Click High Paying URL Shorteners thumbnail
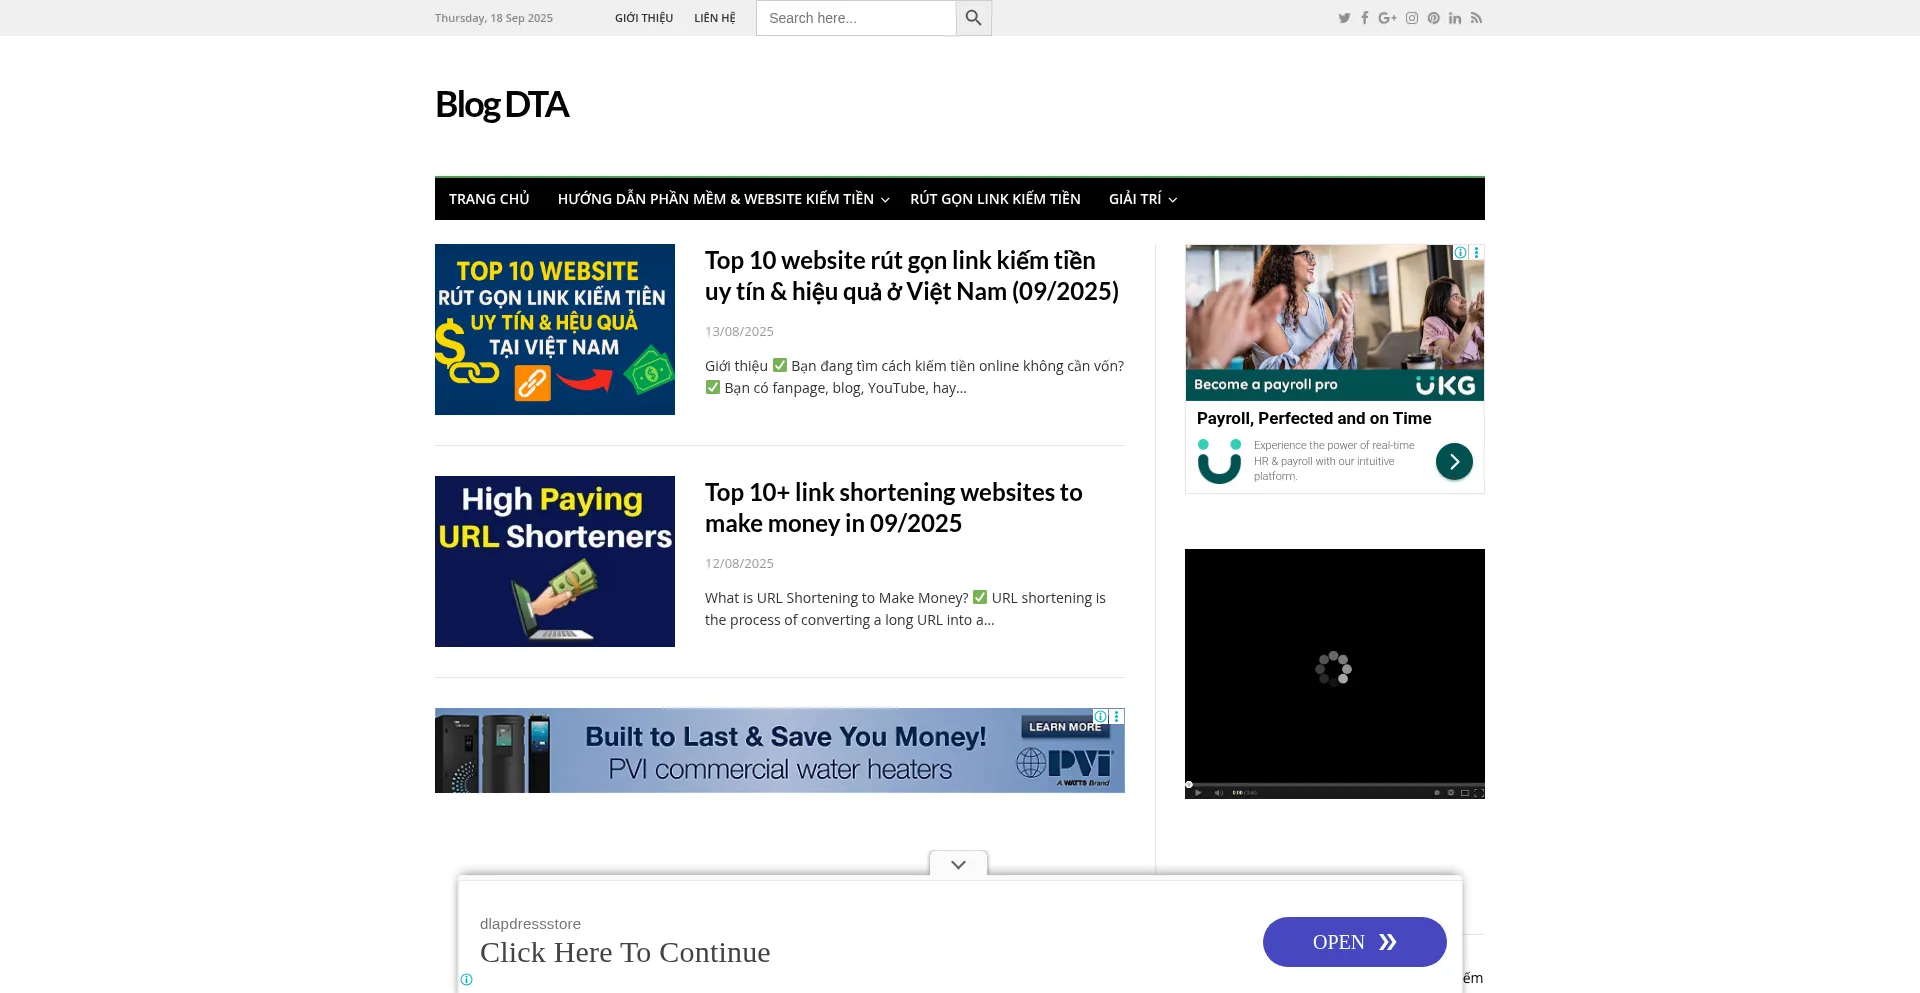 [x=555, y=561]
